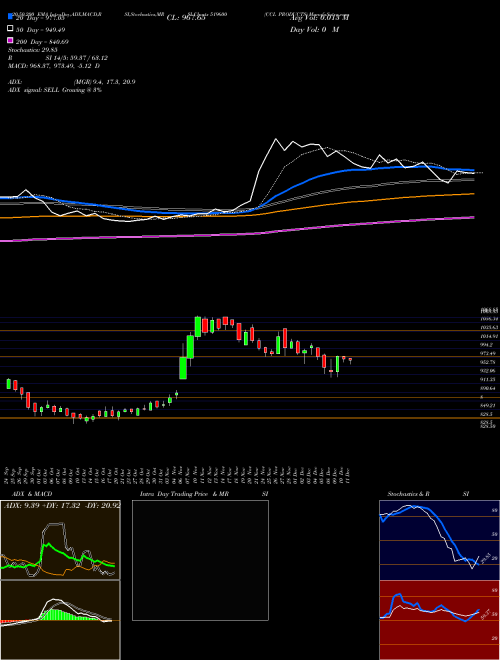Click the 994.2 price axis label
Image resolution: width=500 pixels, height=660 pixels.
tap(487, 345)
